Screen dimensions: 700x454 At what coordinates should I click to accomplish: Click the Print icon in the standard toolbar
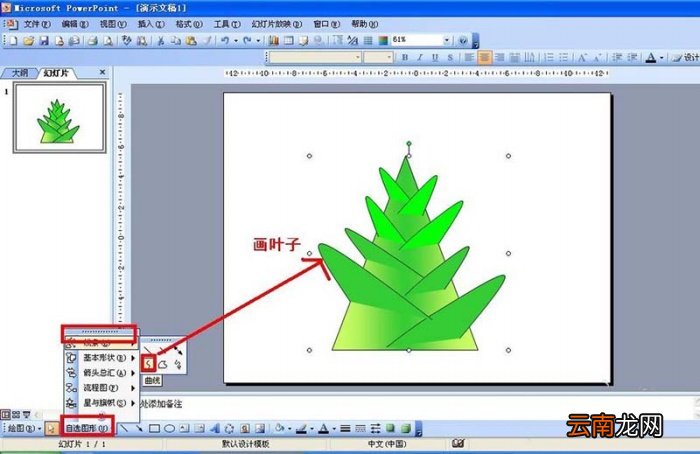[92, 41]
